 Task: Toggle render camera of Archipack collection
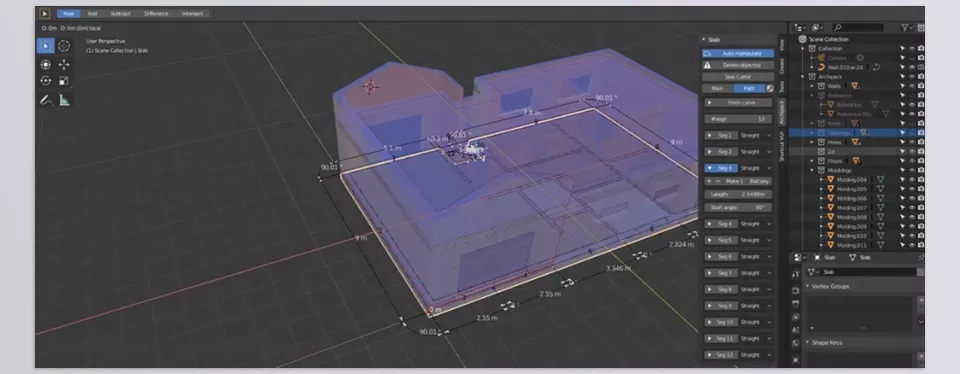click(921, 77)
